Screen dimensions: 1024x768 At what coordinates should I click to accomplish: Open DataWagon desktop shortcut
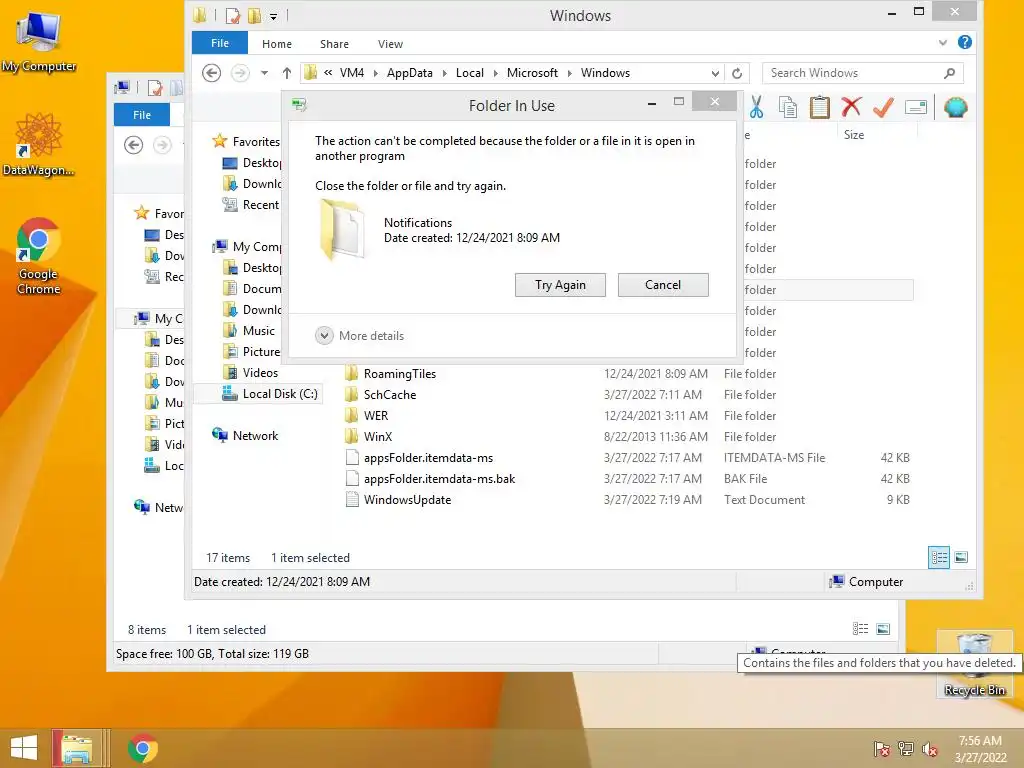pyautogui.click(x=39, y=144)
